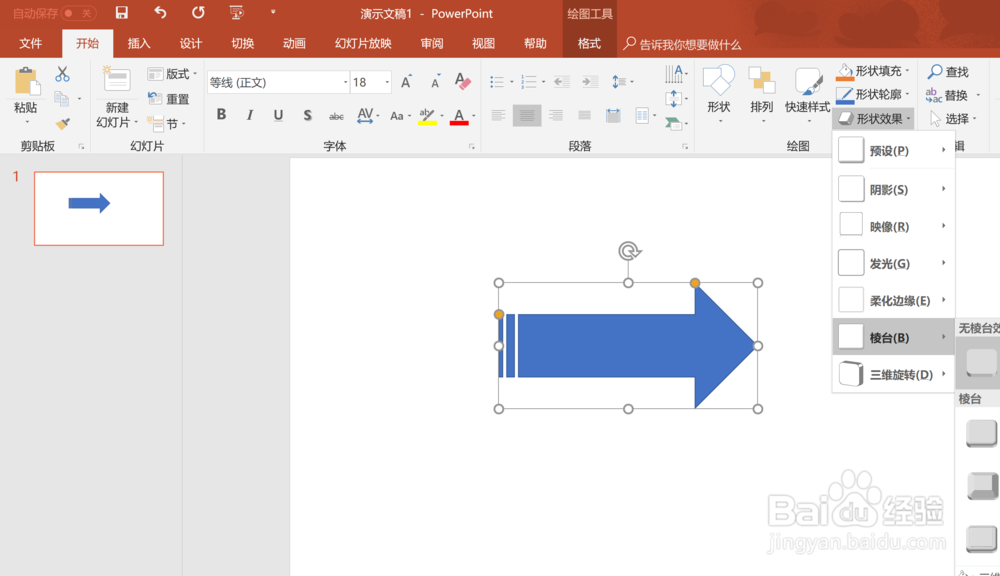Click the New Slide icon
This screenshot has width=1000, height=576.
pos(117,80)
